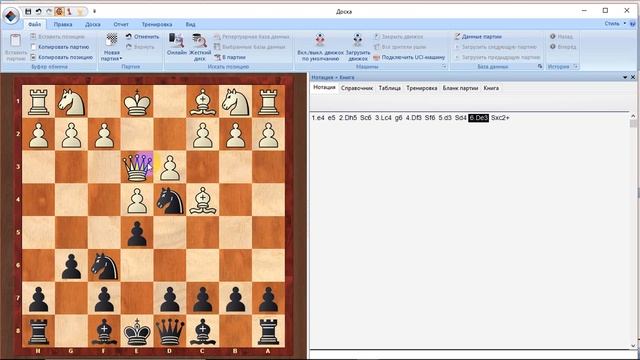This screenshot has height=360, width=640.
Task: Click move Sxc2+ in notation
Action: tap(500, 118)
